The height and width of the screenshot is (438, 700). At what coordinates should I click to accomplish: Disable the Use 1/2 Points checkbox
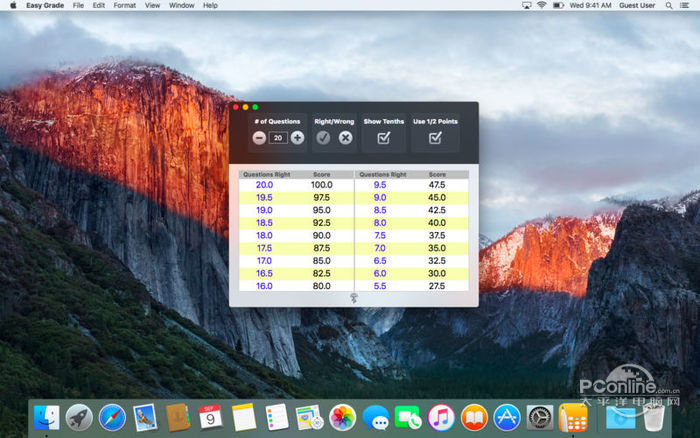[x=435, y=138]
